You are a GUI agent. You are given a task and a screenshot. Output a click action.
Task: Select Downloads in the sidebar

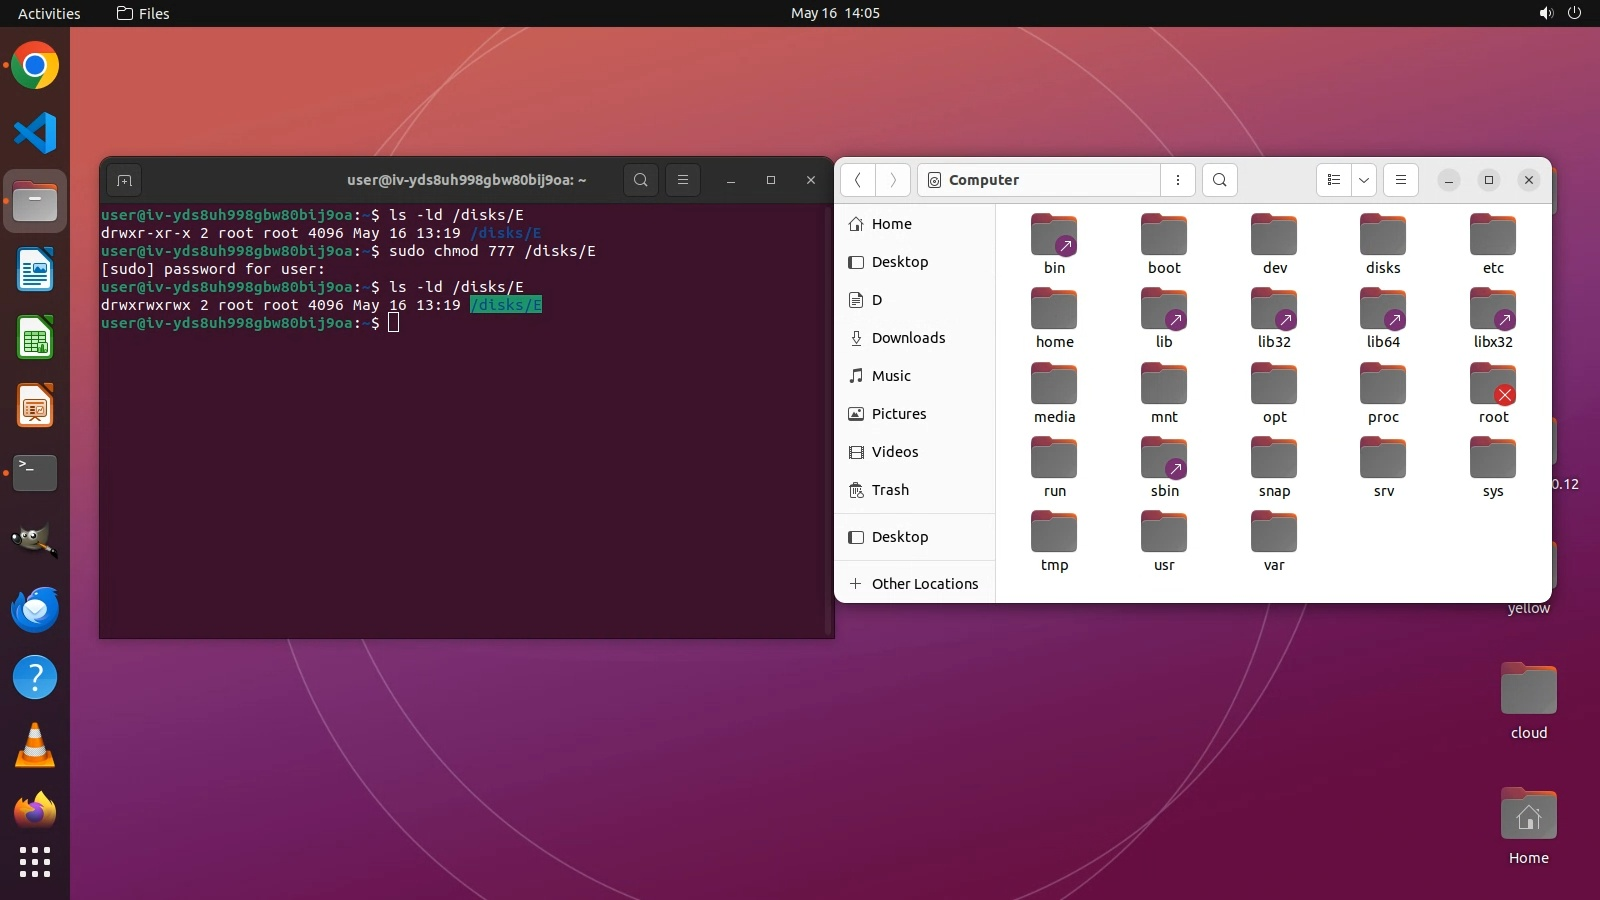tap(908, 338)
